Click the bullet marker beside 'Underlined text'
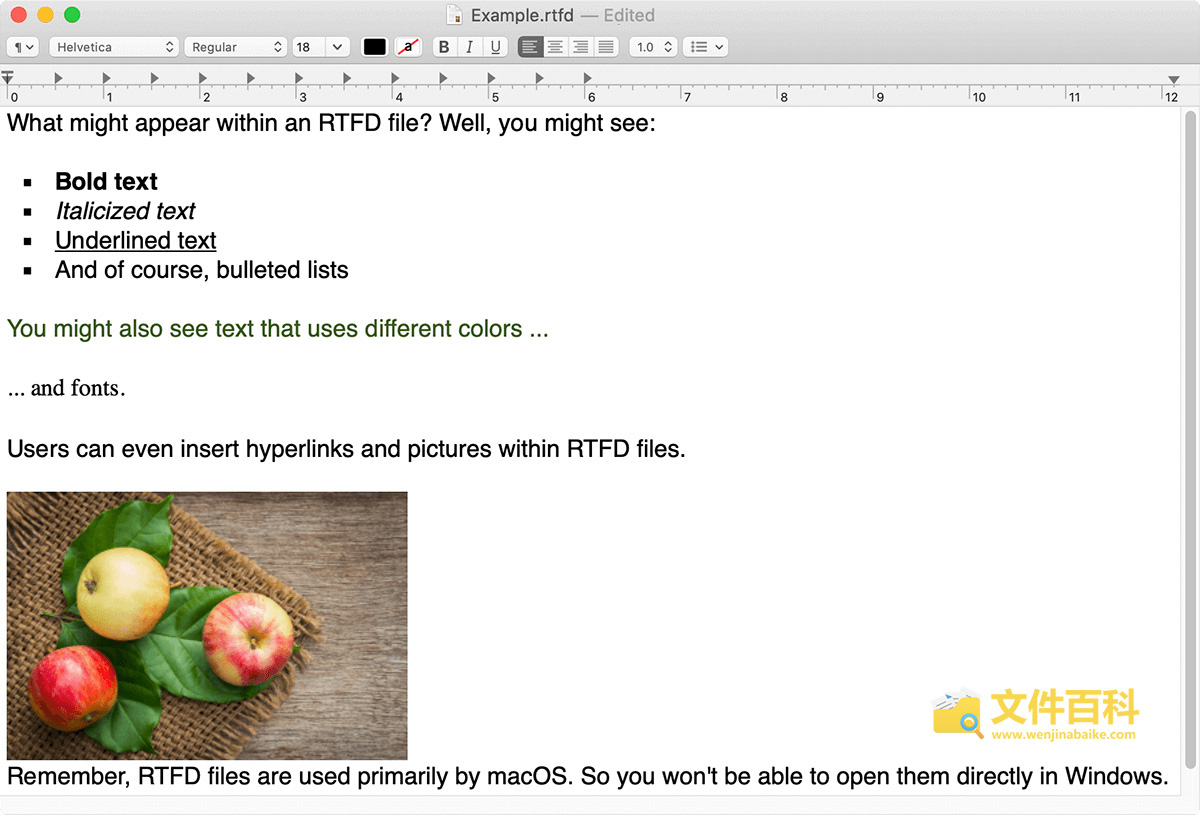The image size is (1200, 815). click(28, 242)
